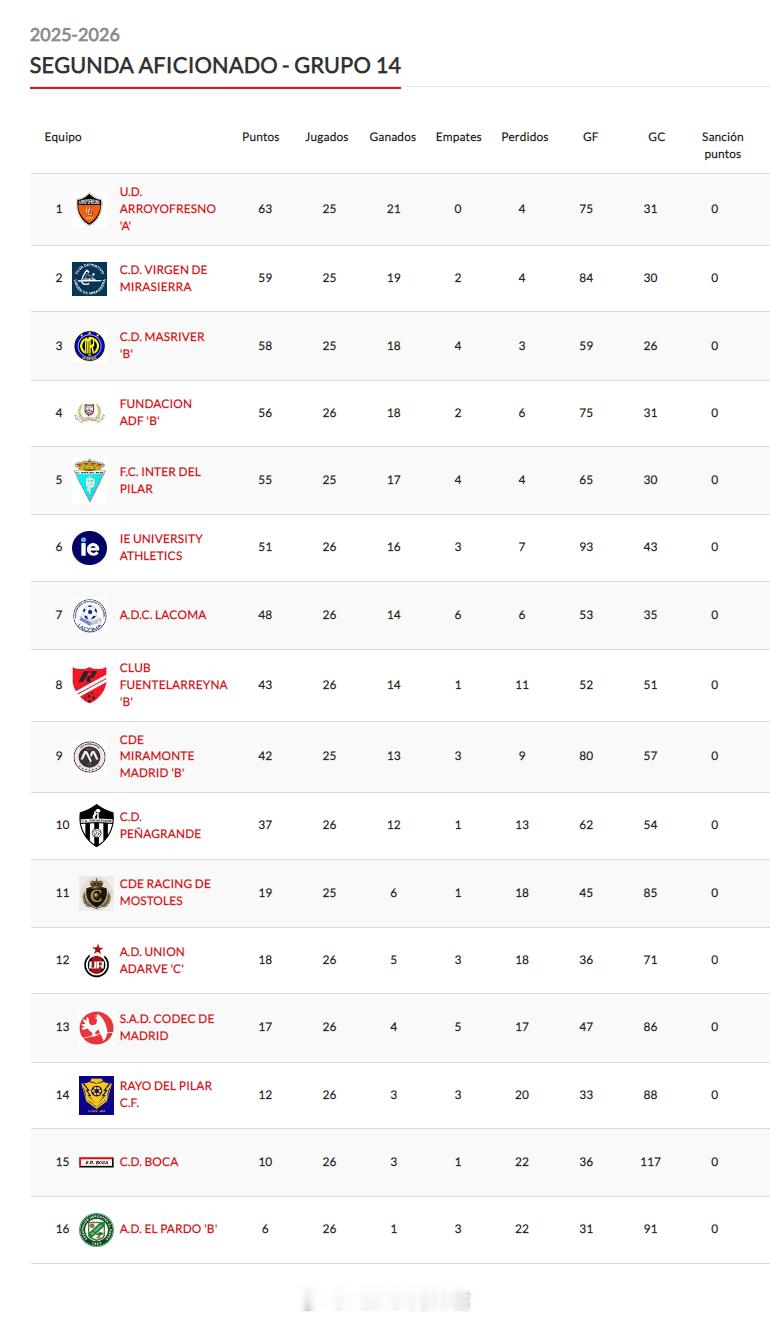Image resolution: width=770 pixels, height=1319 pixels.
Task: Click the Puntos column header
Action: (261, 137)
